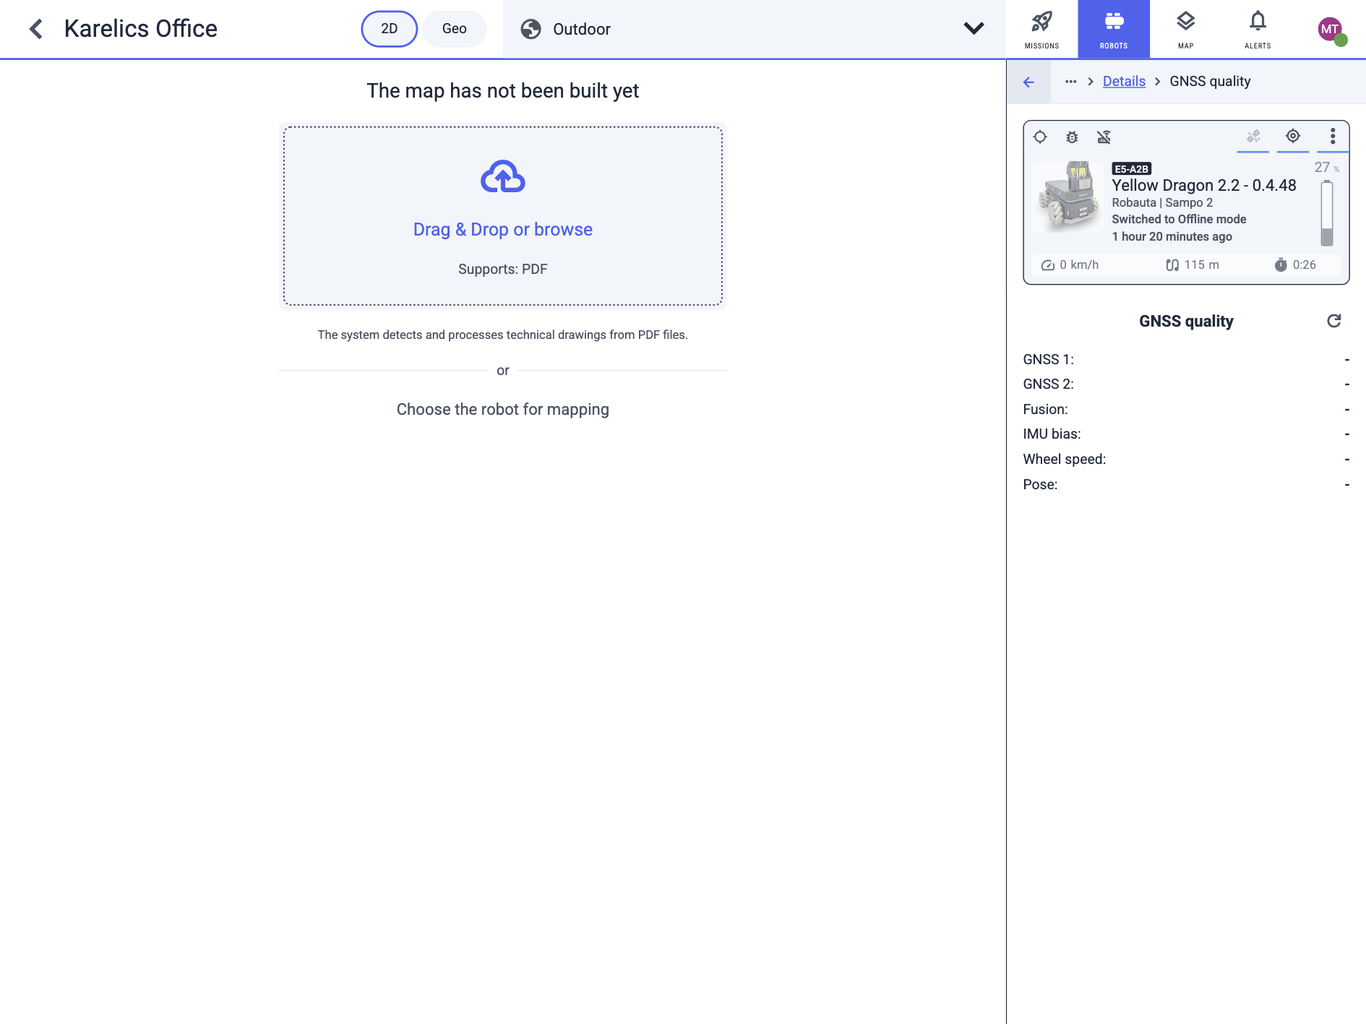Click the Supports: PDF text

click(x=503, y=269)
